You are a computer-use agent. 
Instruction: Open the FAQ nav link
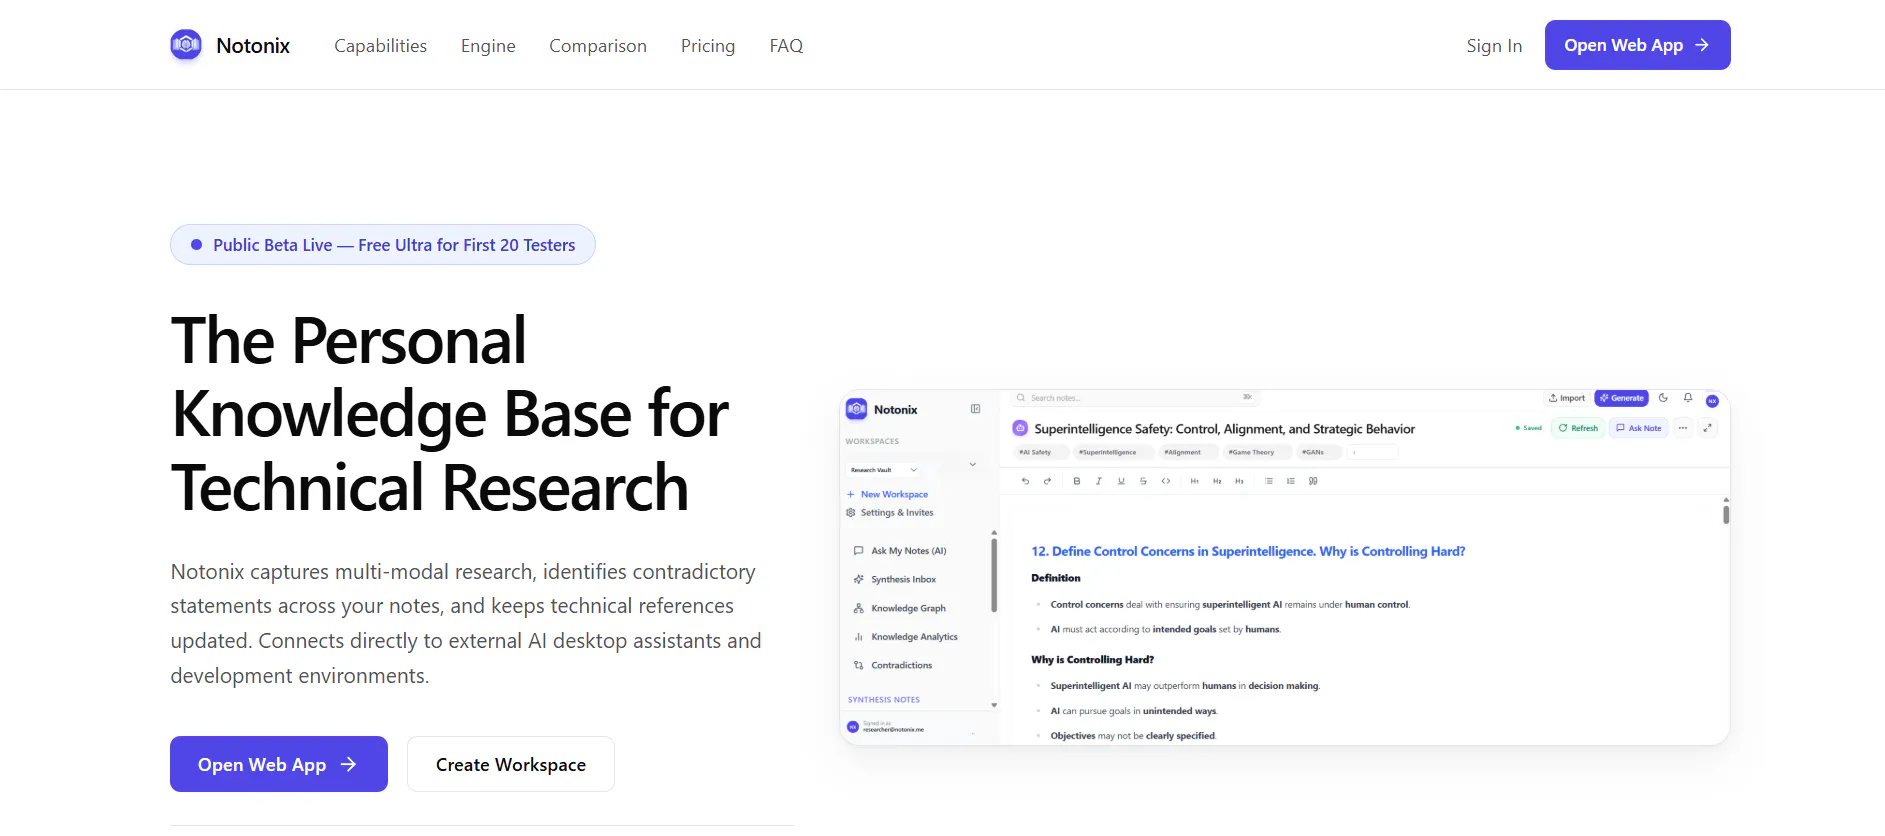point(786,46)
